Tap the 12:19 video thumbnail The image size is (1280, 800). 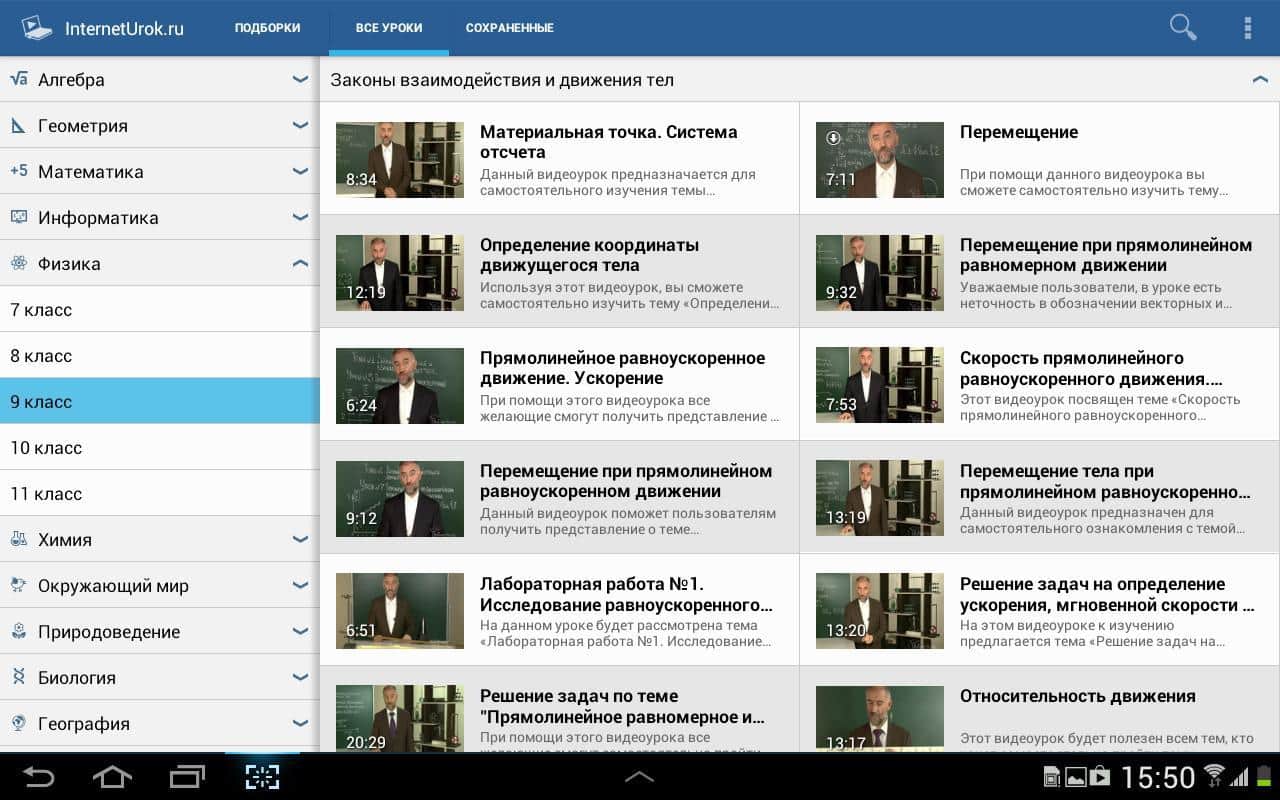400,272
